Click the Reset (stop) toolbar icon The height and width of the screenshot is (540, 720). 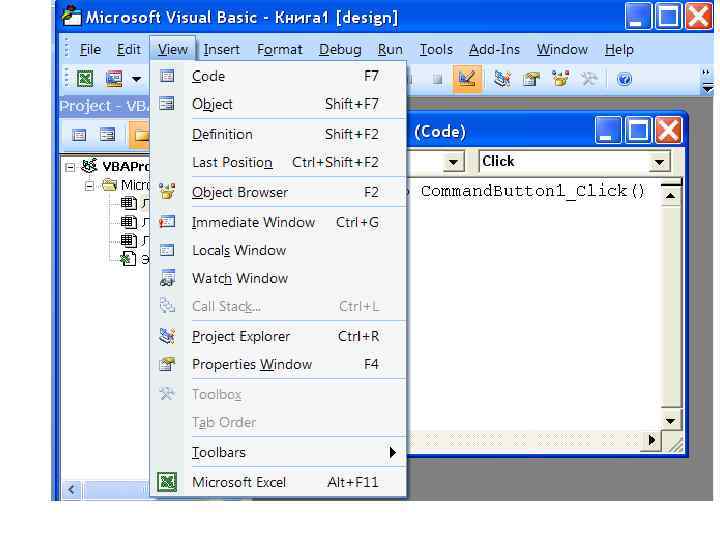point(437,80)
